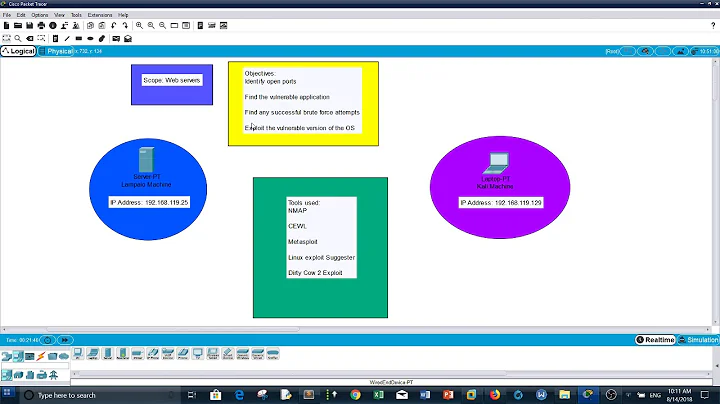
Task: Pick the Inspect magnifier tool
Action: click(18, 39)
